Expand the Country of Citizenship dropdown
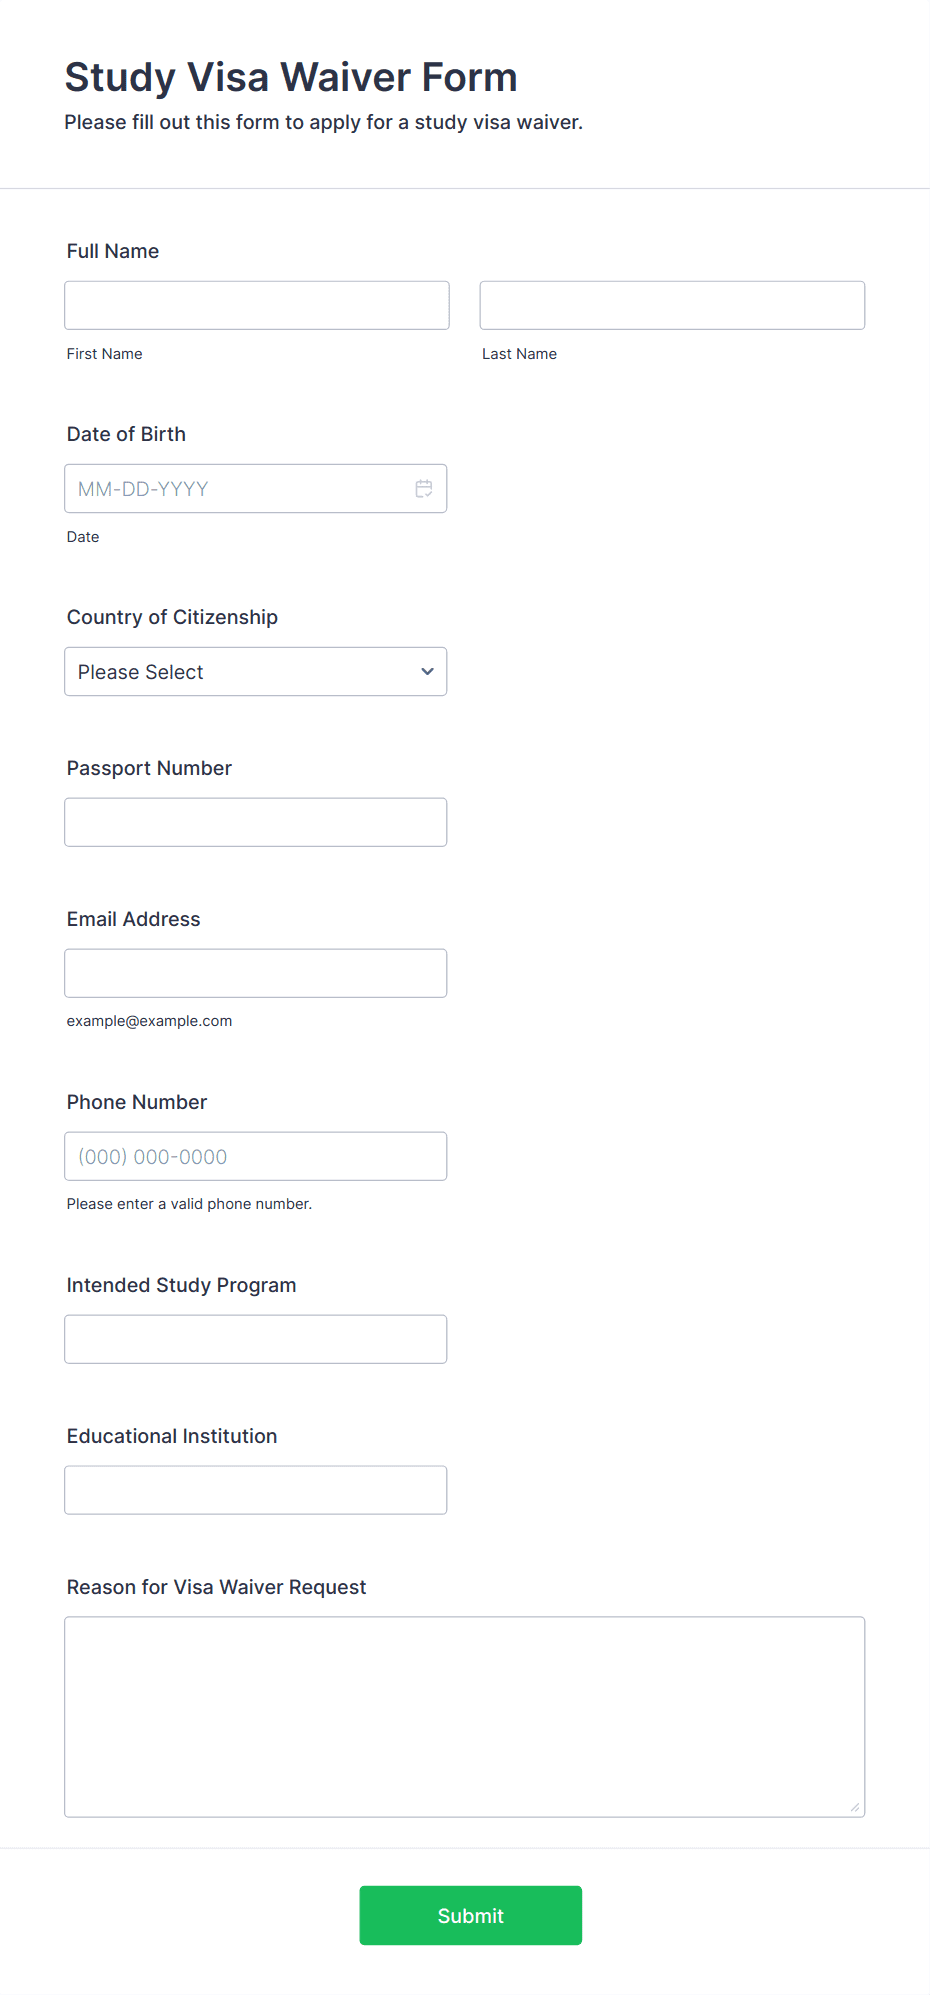 point(255,672)
